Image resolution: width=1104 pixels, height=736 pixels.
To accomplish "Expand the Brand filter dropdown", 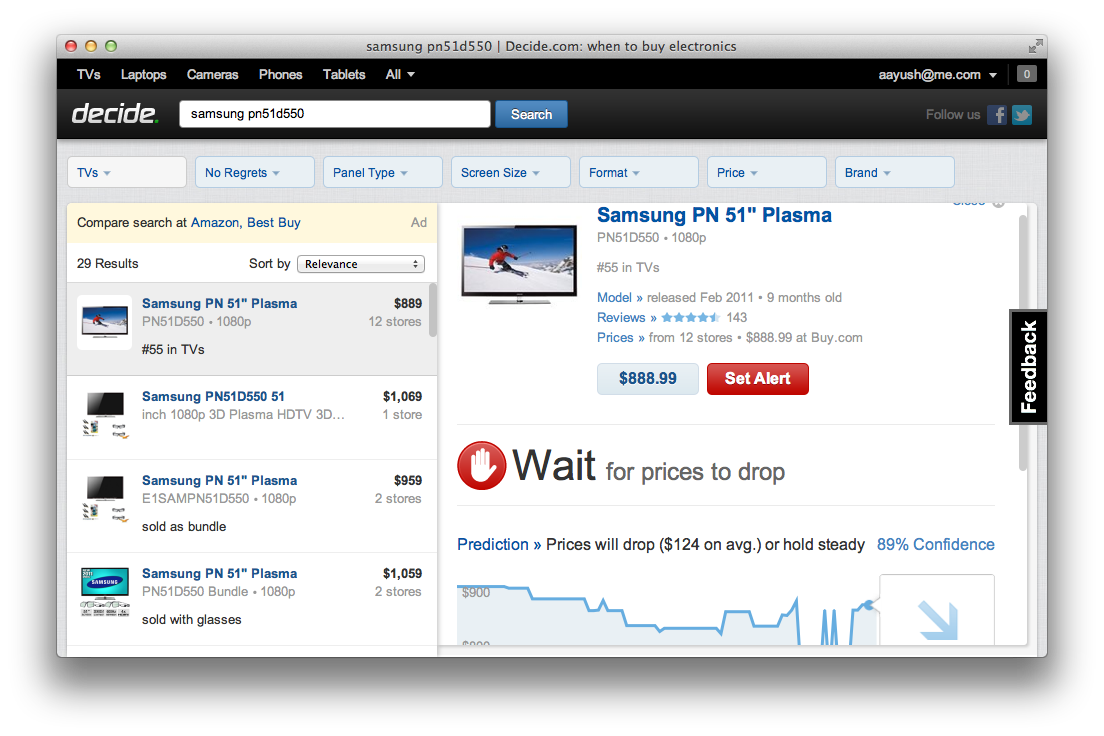I will point(895,173).
